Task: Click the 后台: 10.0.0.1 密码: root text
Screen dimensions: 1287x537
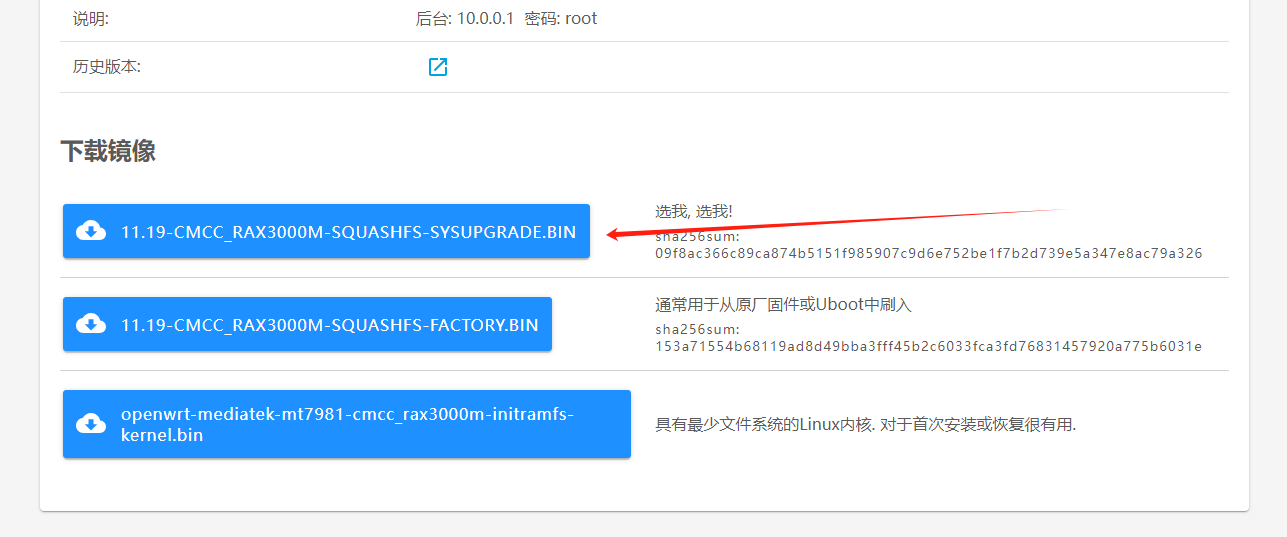Action: (506, 19)
